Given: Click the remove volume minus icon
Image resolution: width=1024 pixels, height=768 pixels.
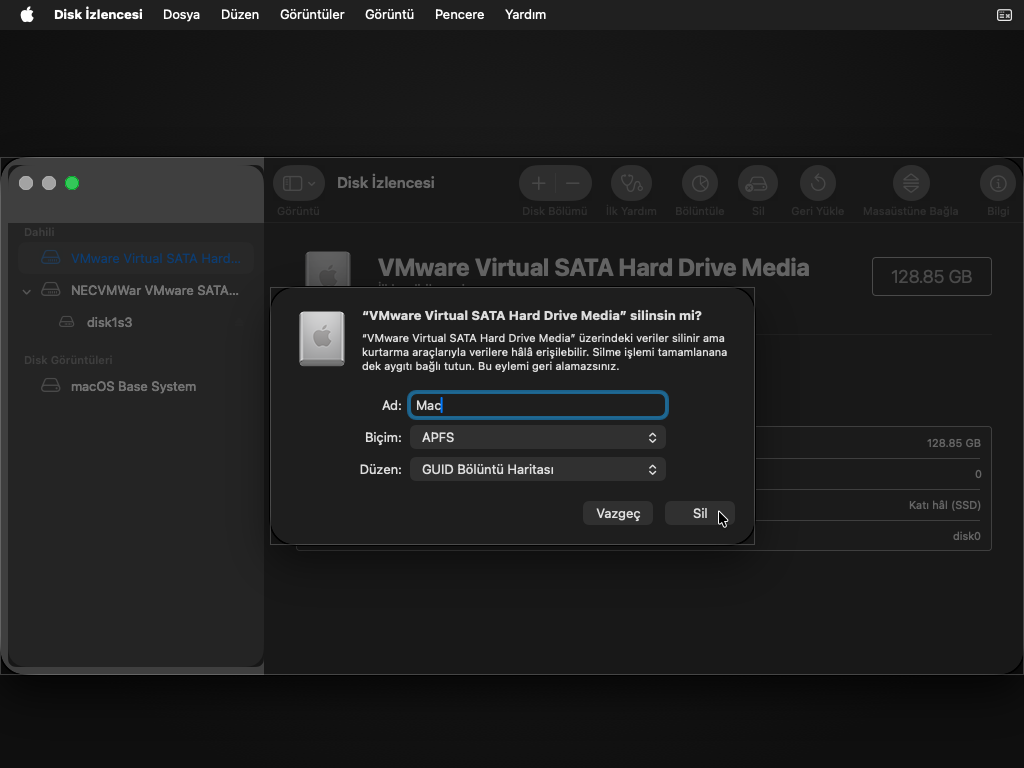Looking at the screenshot, I should tap(573, 184).
